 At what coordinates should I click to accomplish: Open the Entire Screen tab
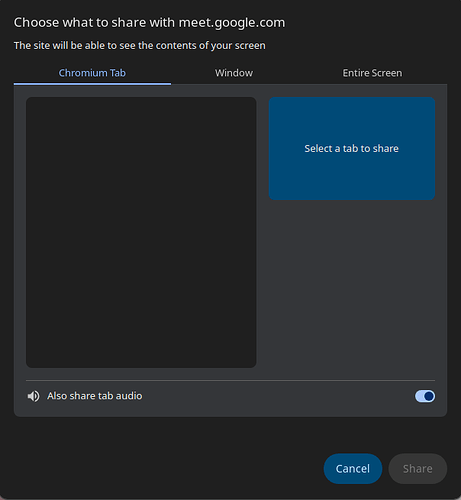click(x=372, y=73)
